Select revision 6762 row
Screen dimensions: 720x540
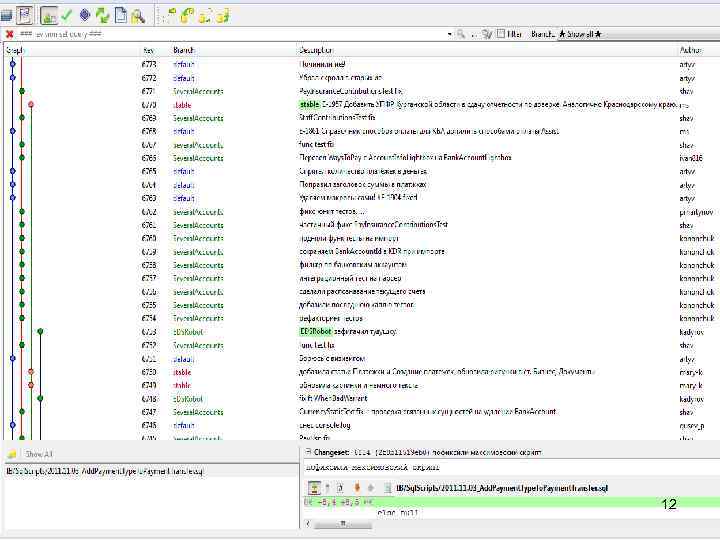coord(360,212)
